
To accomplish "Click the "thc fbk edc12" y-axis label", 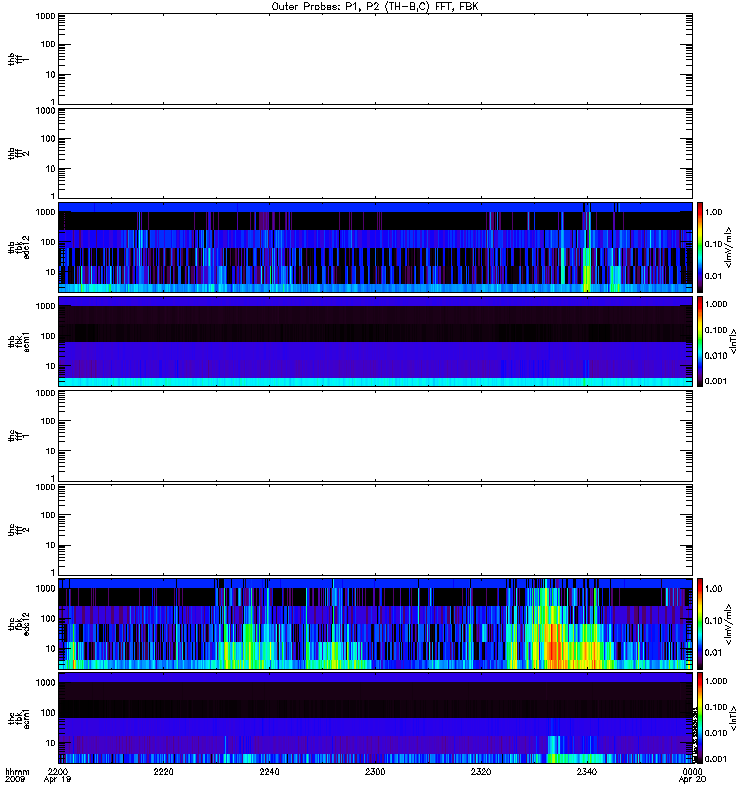I will click(19, 624).
